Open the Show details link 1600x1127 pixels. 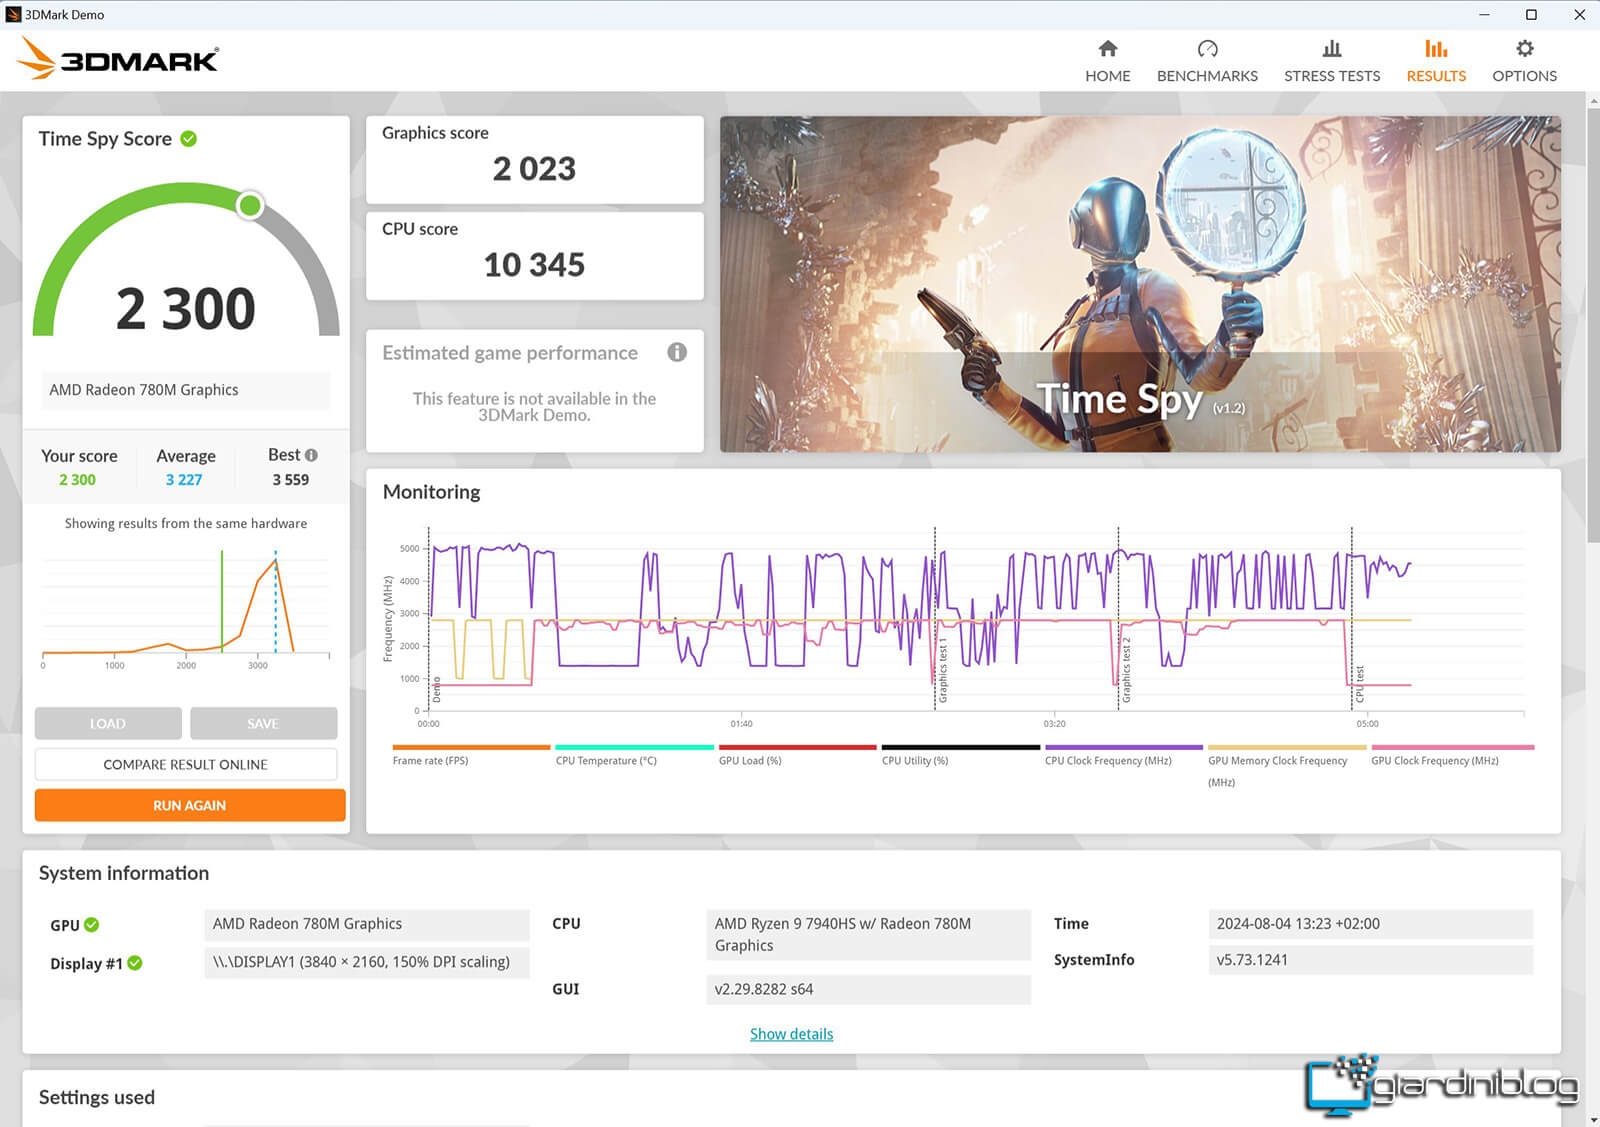pyautogui.click(x=791, y=1034)
